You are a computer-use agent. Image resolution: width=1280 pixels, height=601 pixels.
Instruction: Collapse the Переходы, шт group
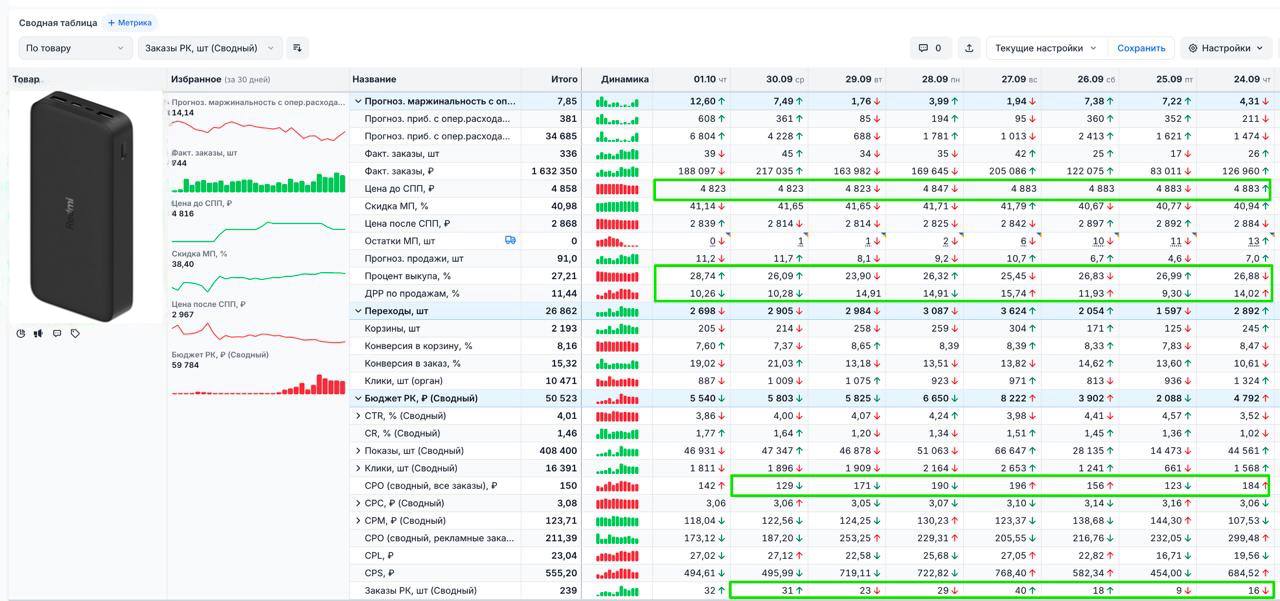tap(359, 311)
